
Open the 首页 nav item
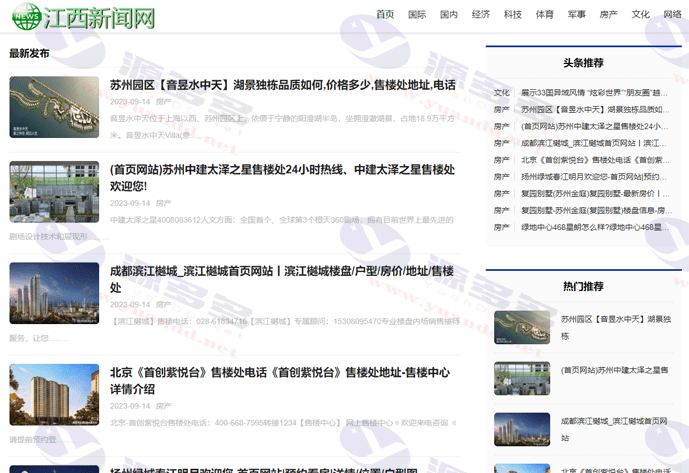(385, 15)
